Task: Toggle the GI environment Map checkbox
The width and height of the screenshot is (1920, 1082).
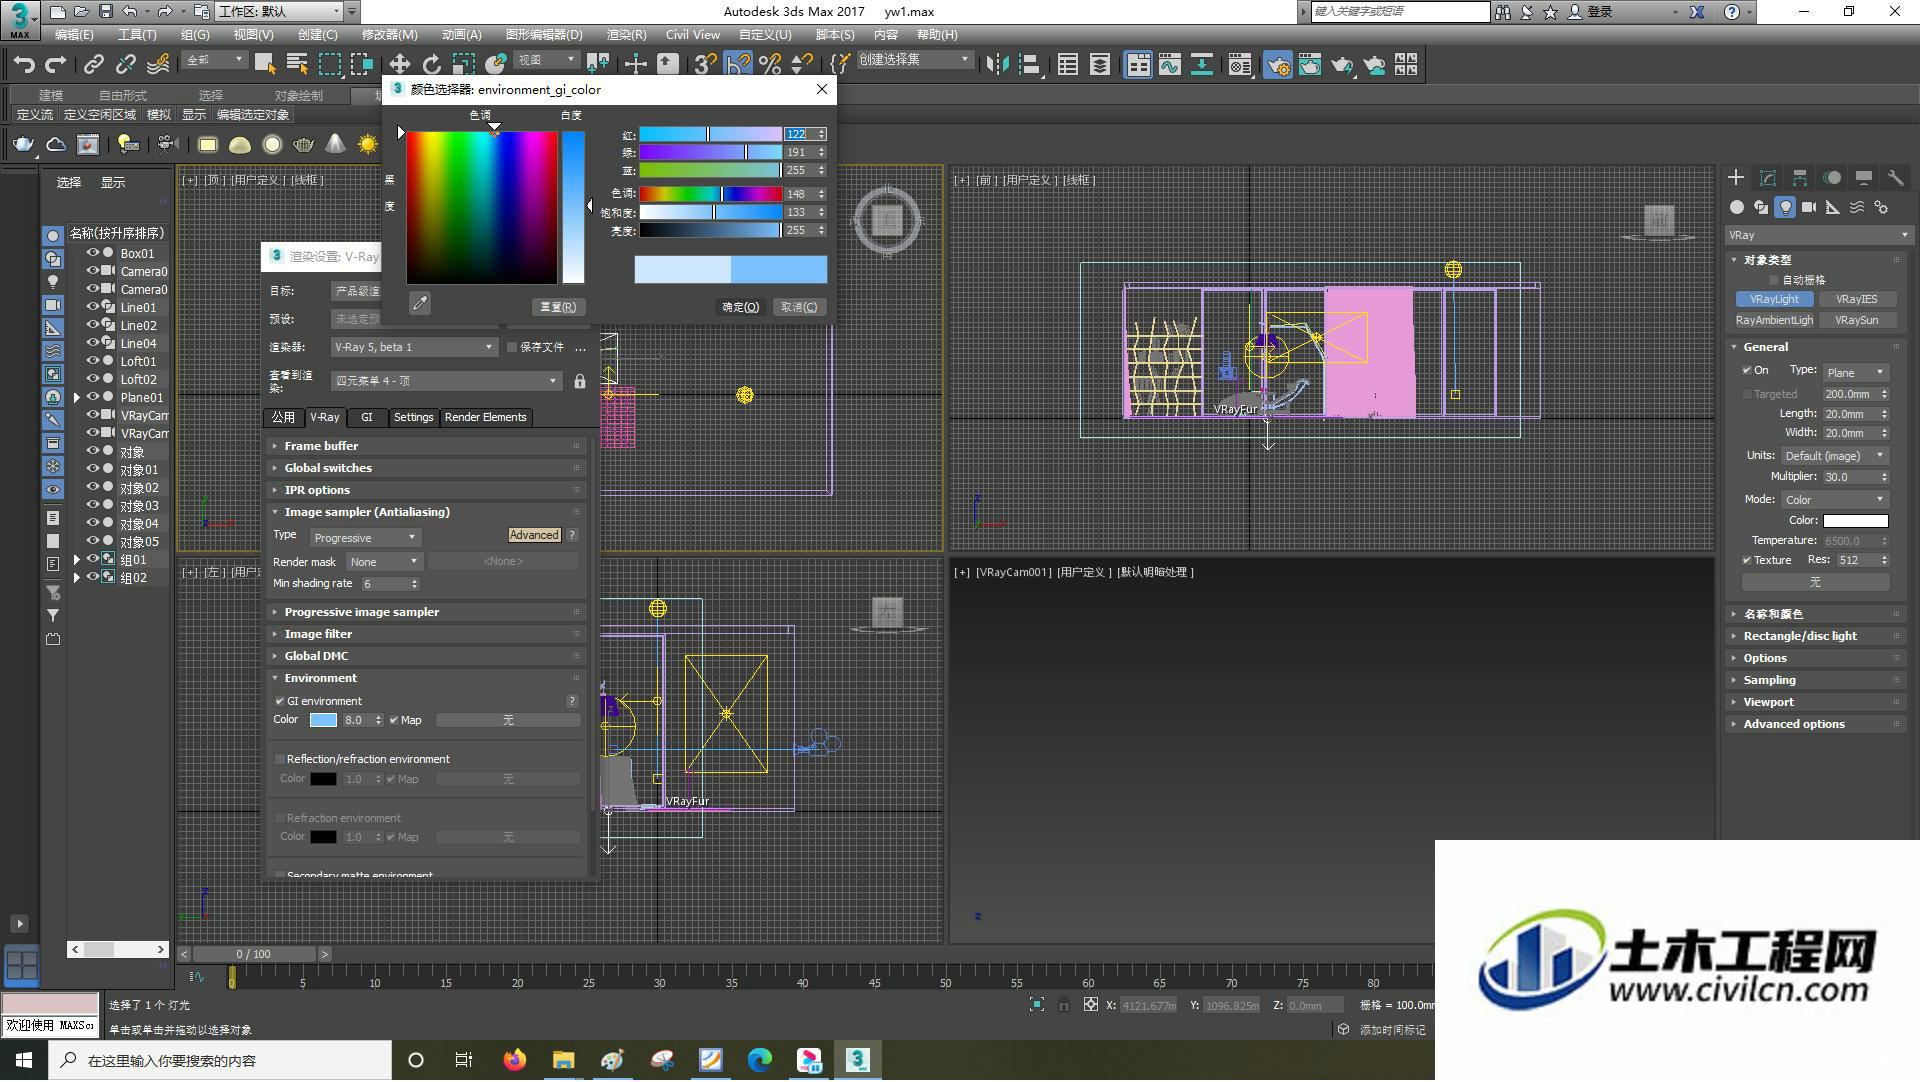Action: (x=394, y=720)
